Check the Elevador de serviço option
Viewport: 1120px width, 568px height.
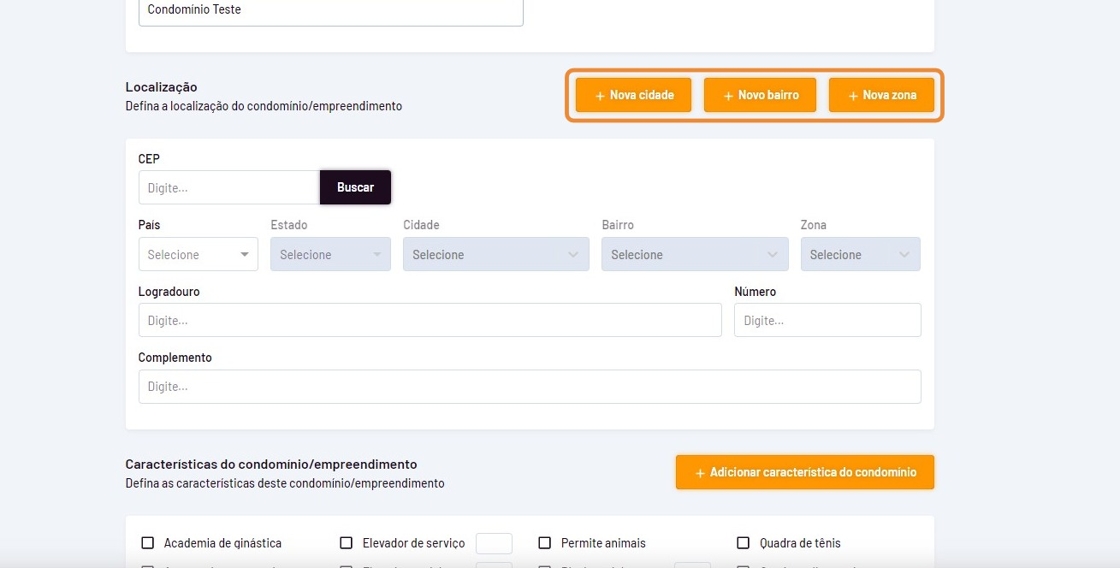[346, 543]
